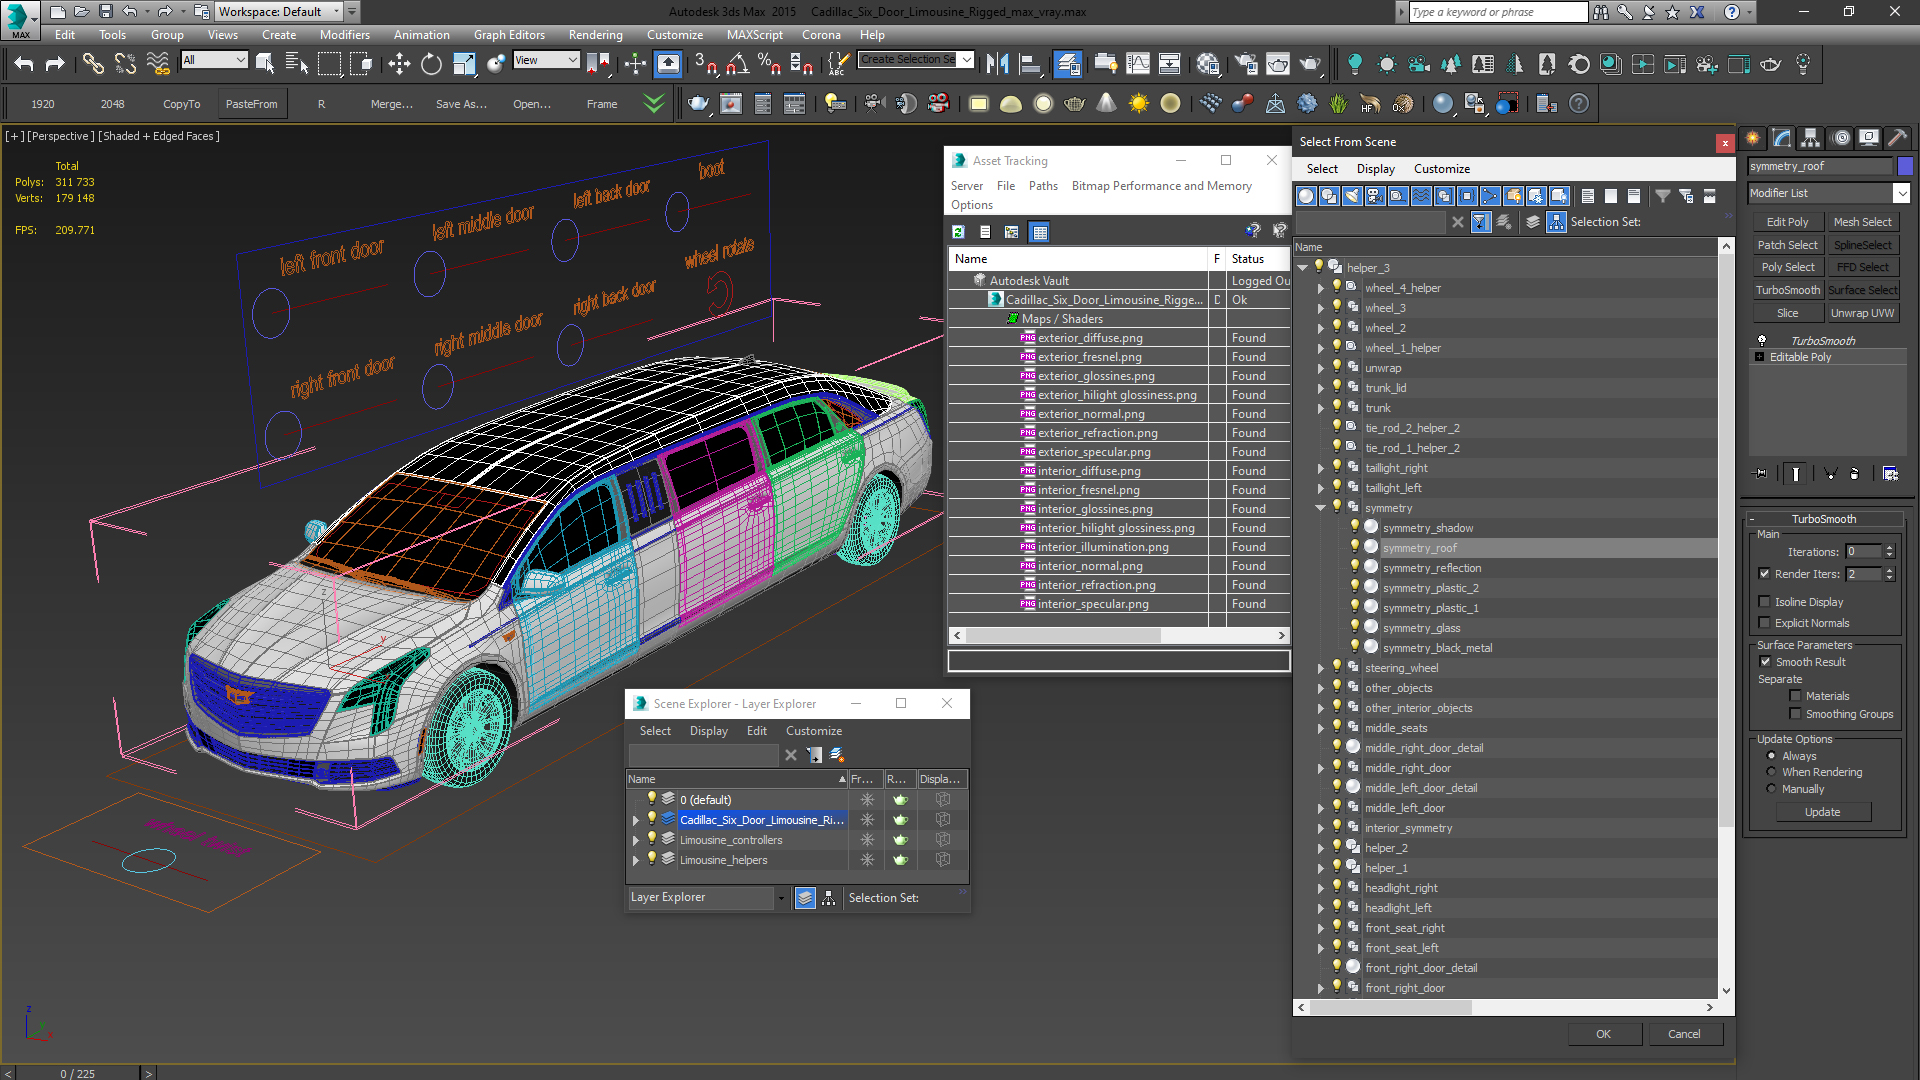Open Paths menu in Asset Tracking
Image resolution: width=1920 pixels, height=1080 pixels.
click(x=1042, y=186)
